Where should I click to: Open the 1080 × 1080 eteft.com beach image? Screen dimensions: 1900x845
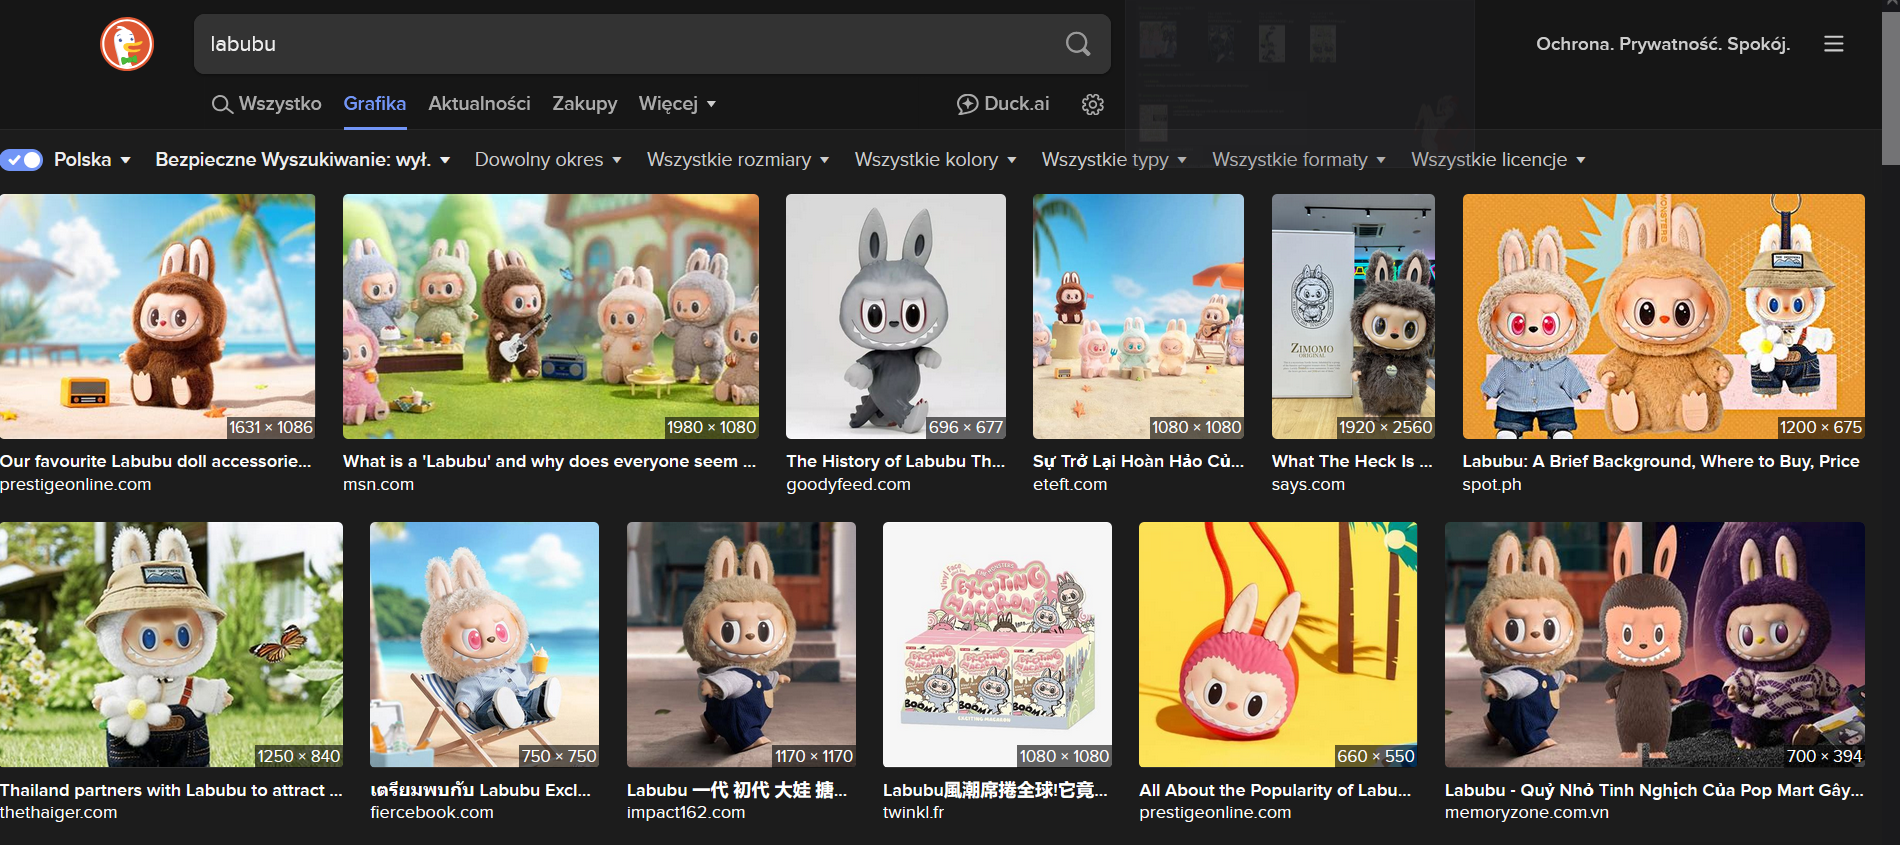pyautogui.click(x=1138, y=316)
